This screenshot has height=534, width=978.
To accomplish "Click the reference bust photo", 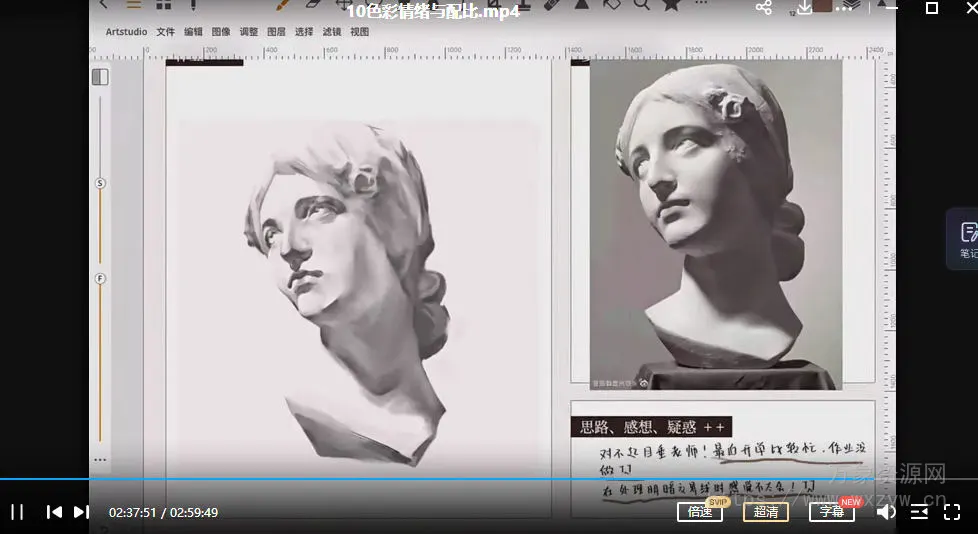I will pos(714,225).
